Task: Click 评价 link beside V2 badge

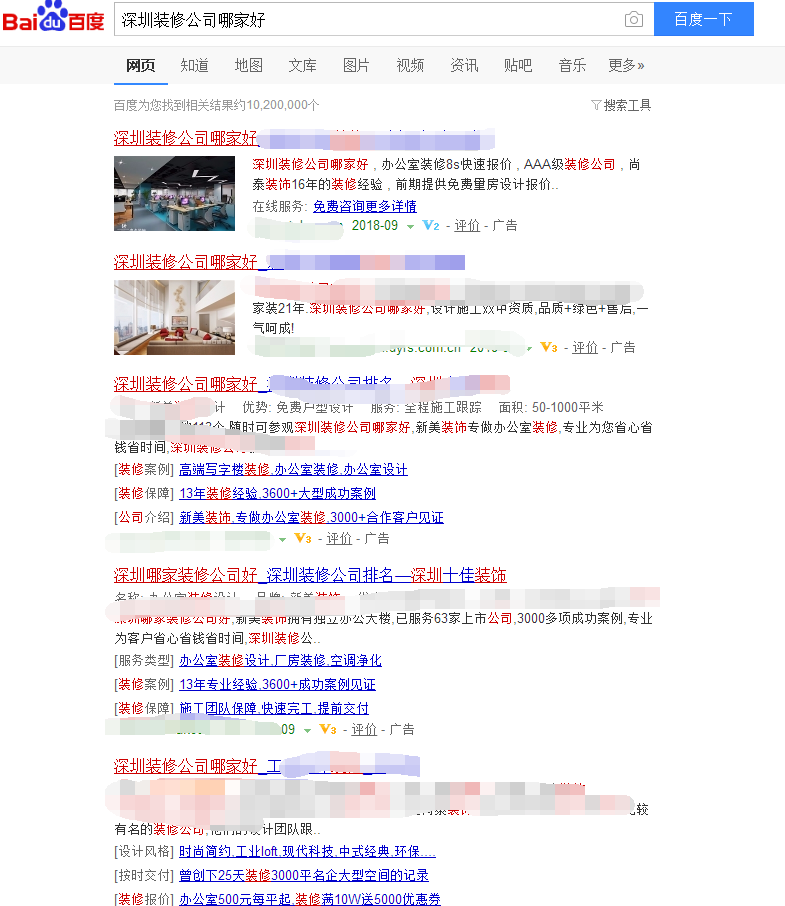Action: (467, 225)
